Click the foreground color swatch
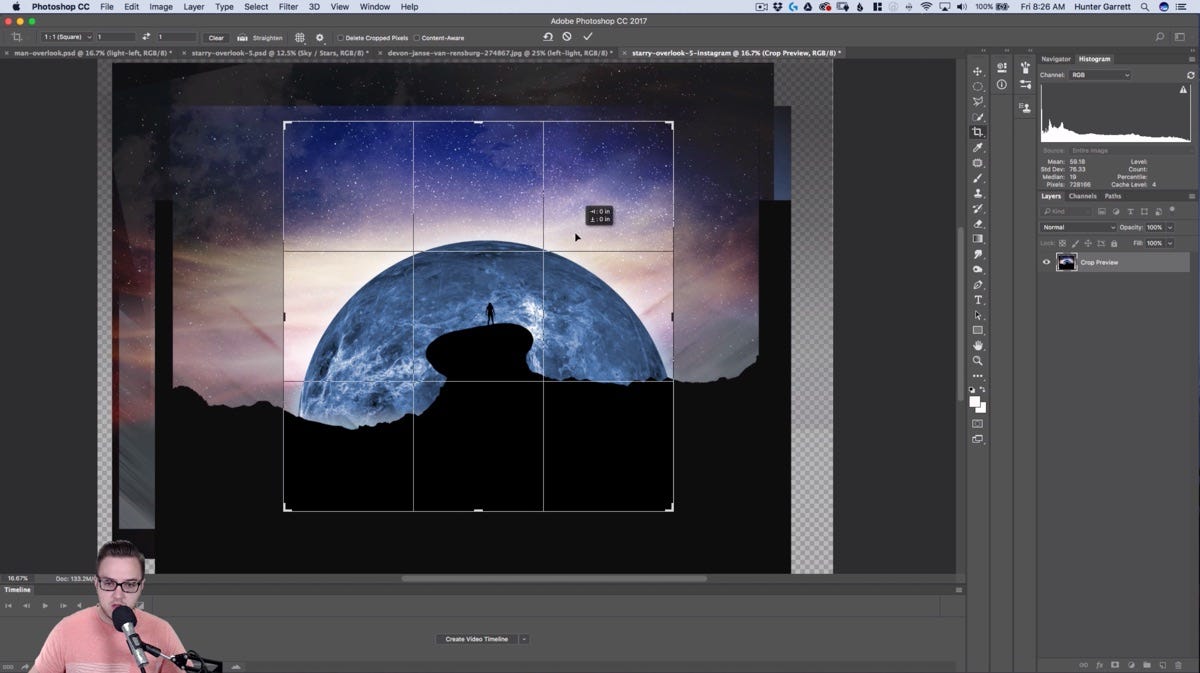This screenshot has width=1200, height=673. [974, 401]
